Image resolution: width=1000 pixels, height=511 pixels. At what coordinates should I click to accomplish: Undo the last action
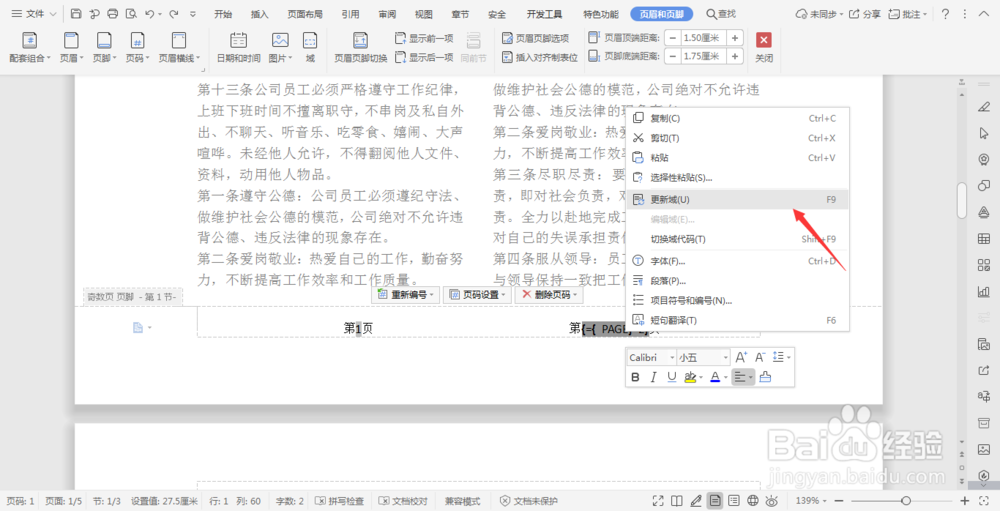tap(149, 13)
